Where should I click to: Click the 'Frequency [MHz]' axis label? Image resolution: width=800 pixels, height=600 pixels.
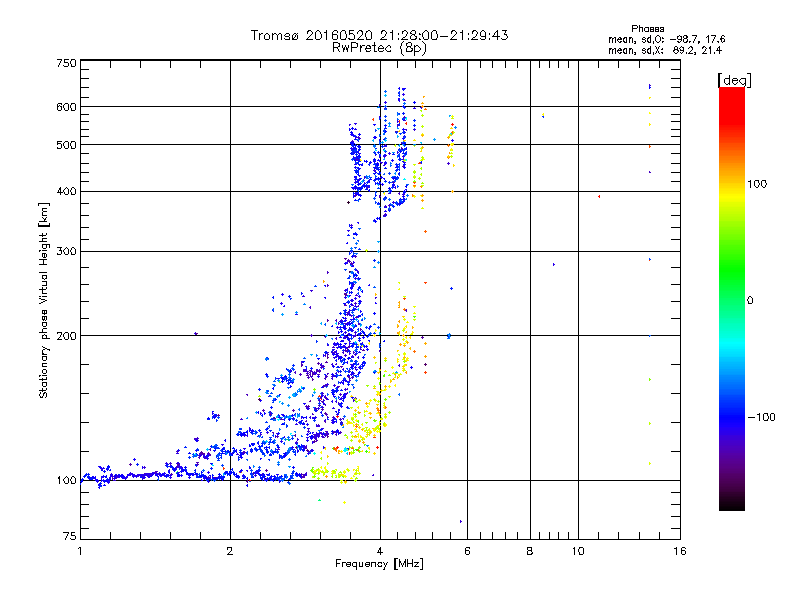click(x=379, y=564)
